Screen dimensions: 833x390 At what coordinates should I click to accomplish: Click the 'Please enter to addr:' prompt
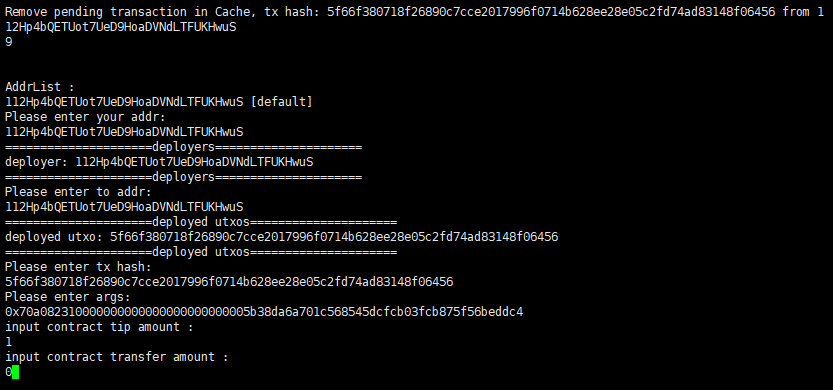(79, 191)
